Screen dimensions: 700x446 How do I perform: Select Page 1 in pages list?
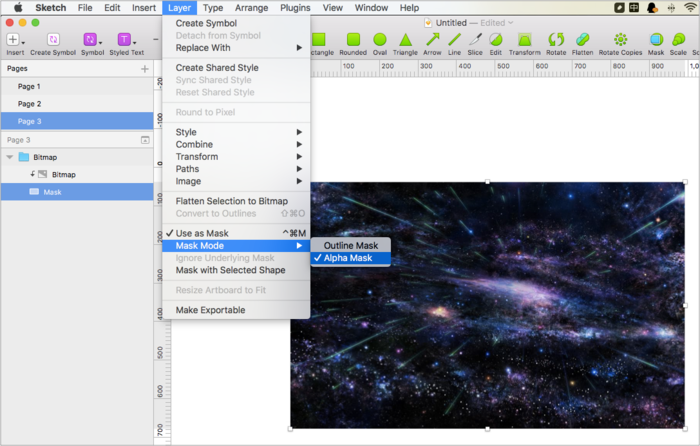click(77, 86)
